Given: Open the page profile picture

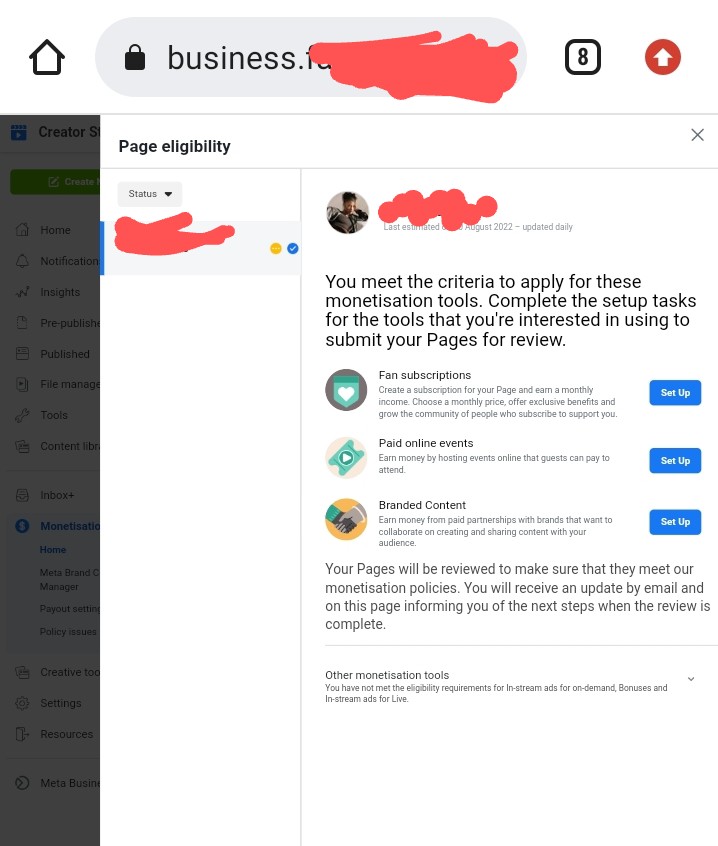Looking at the screenshot, I should (x=347, y=212).
